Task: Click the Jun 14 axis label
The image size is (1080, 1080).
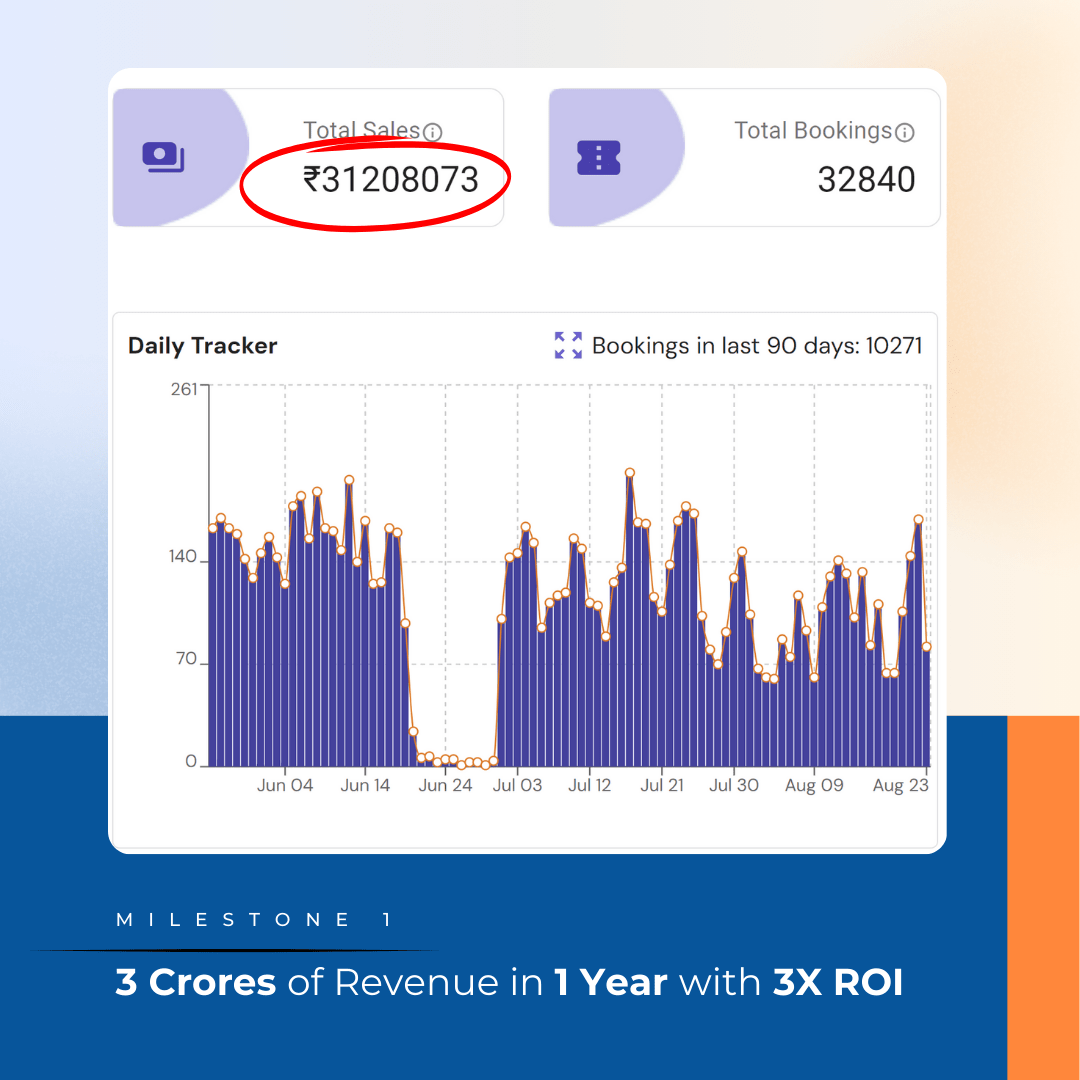Action: [x=365, y=785]
